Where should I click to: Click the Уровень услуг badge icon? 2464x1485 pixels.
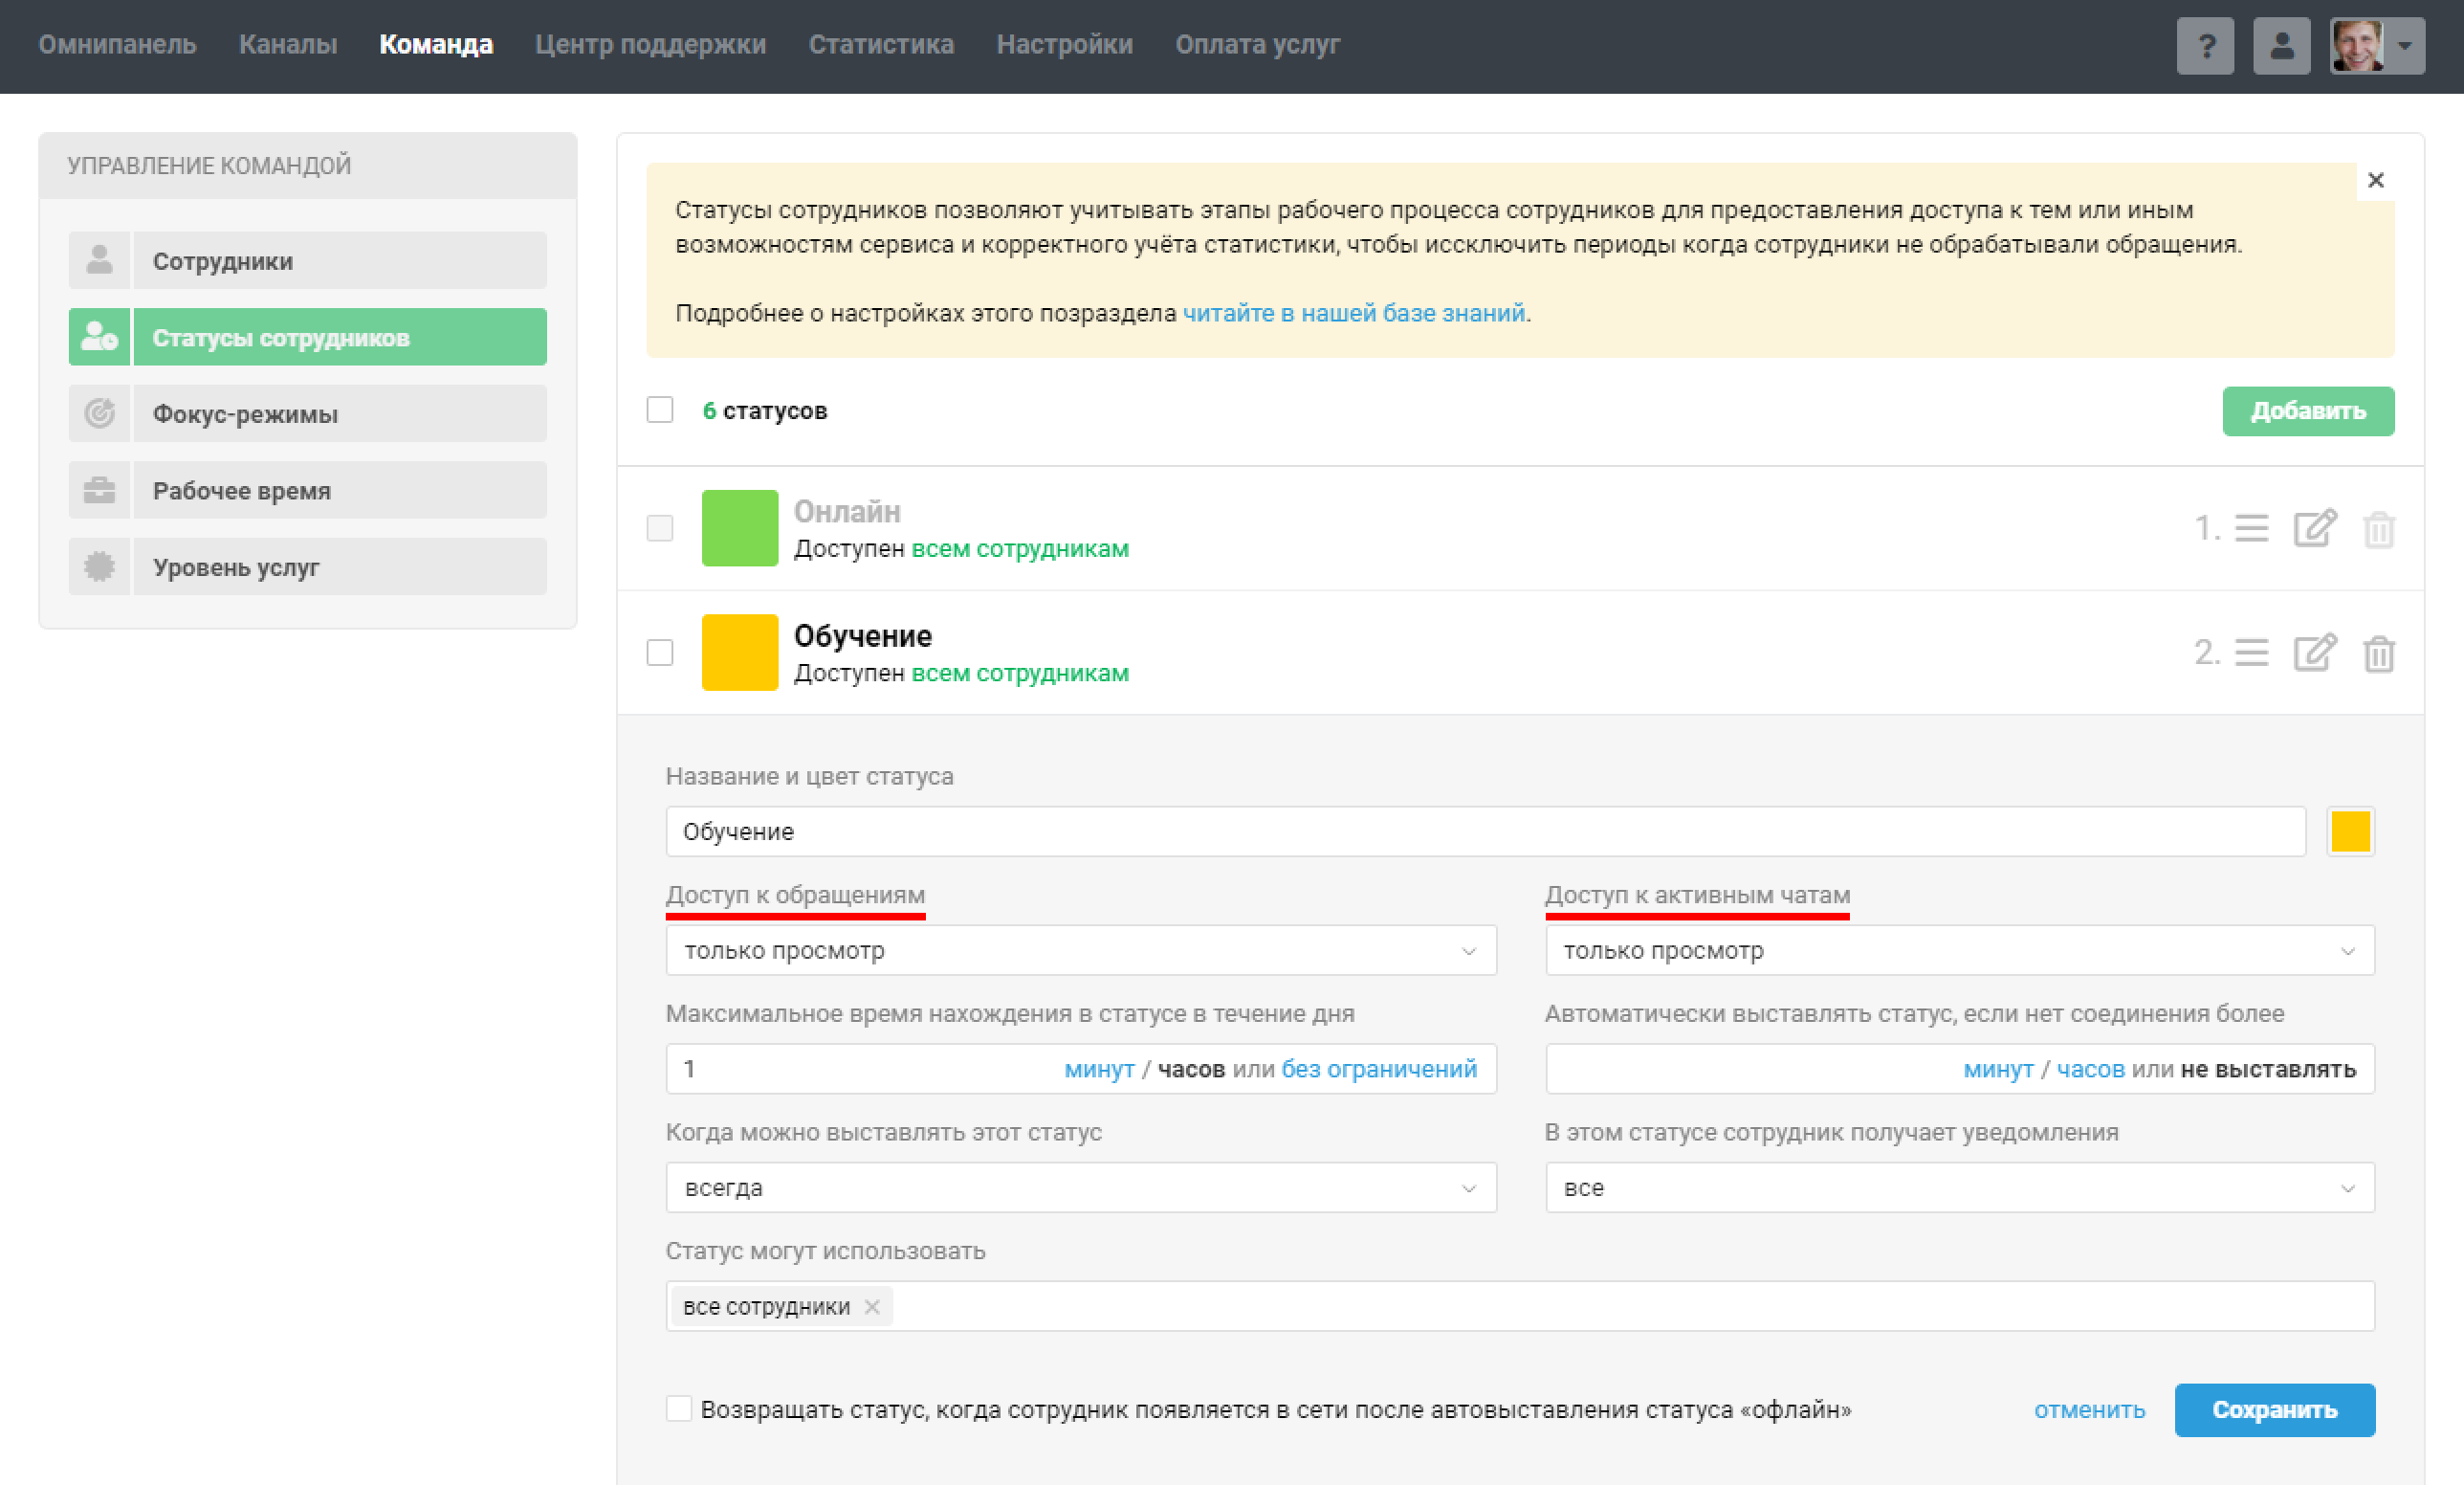(99, 567)
